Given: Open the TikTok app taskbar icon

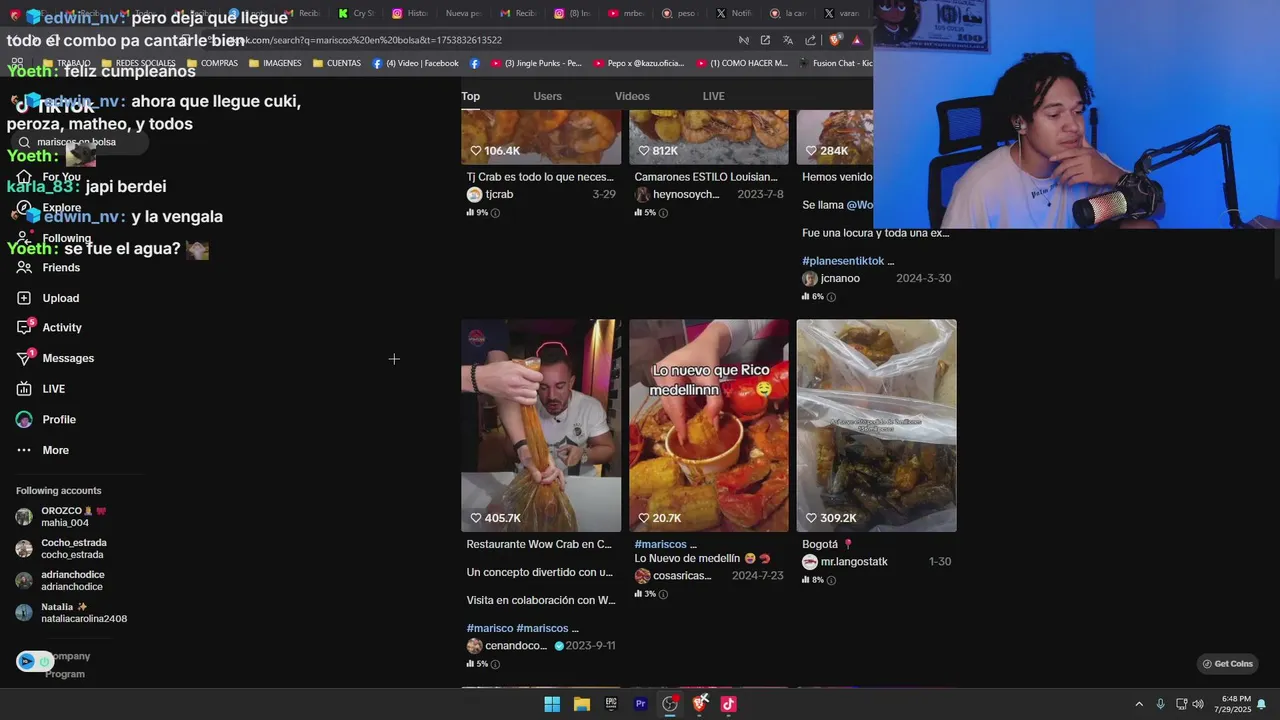Looking at the screenshot, I should point(728,704).
